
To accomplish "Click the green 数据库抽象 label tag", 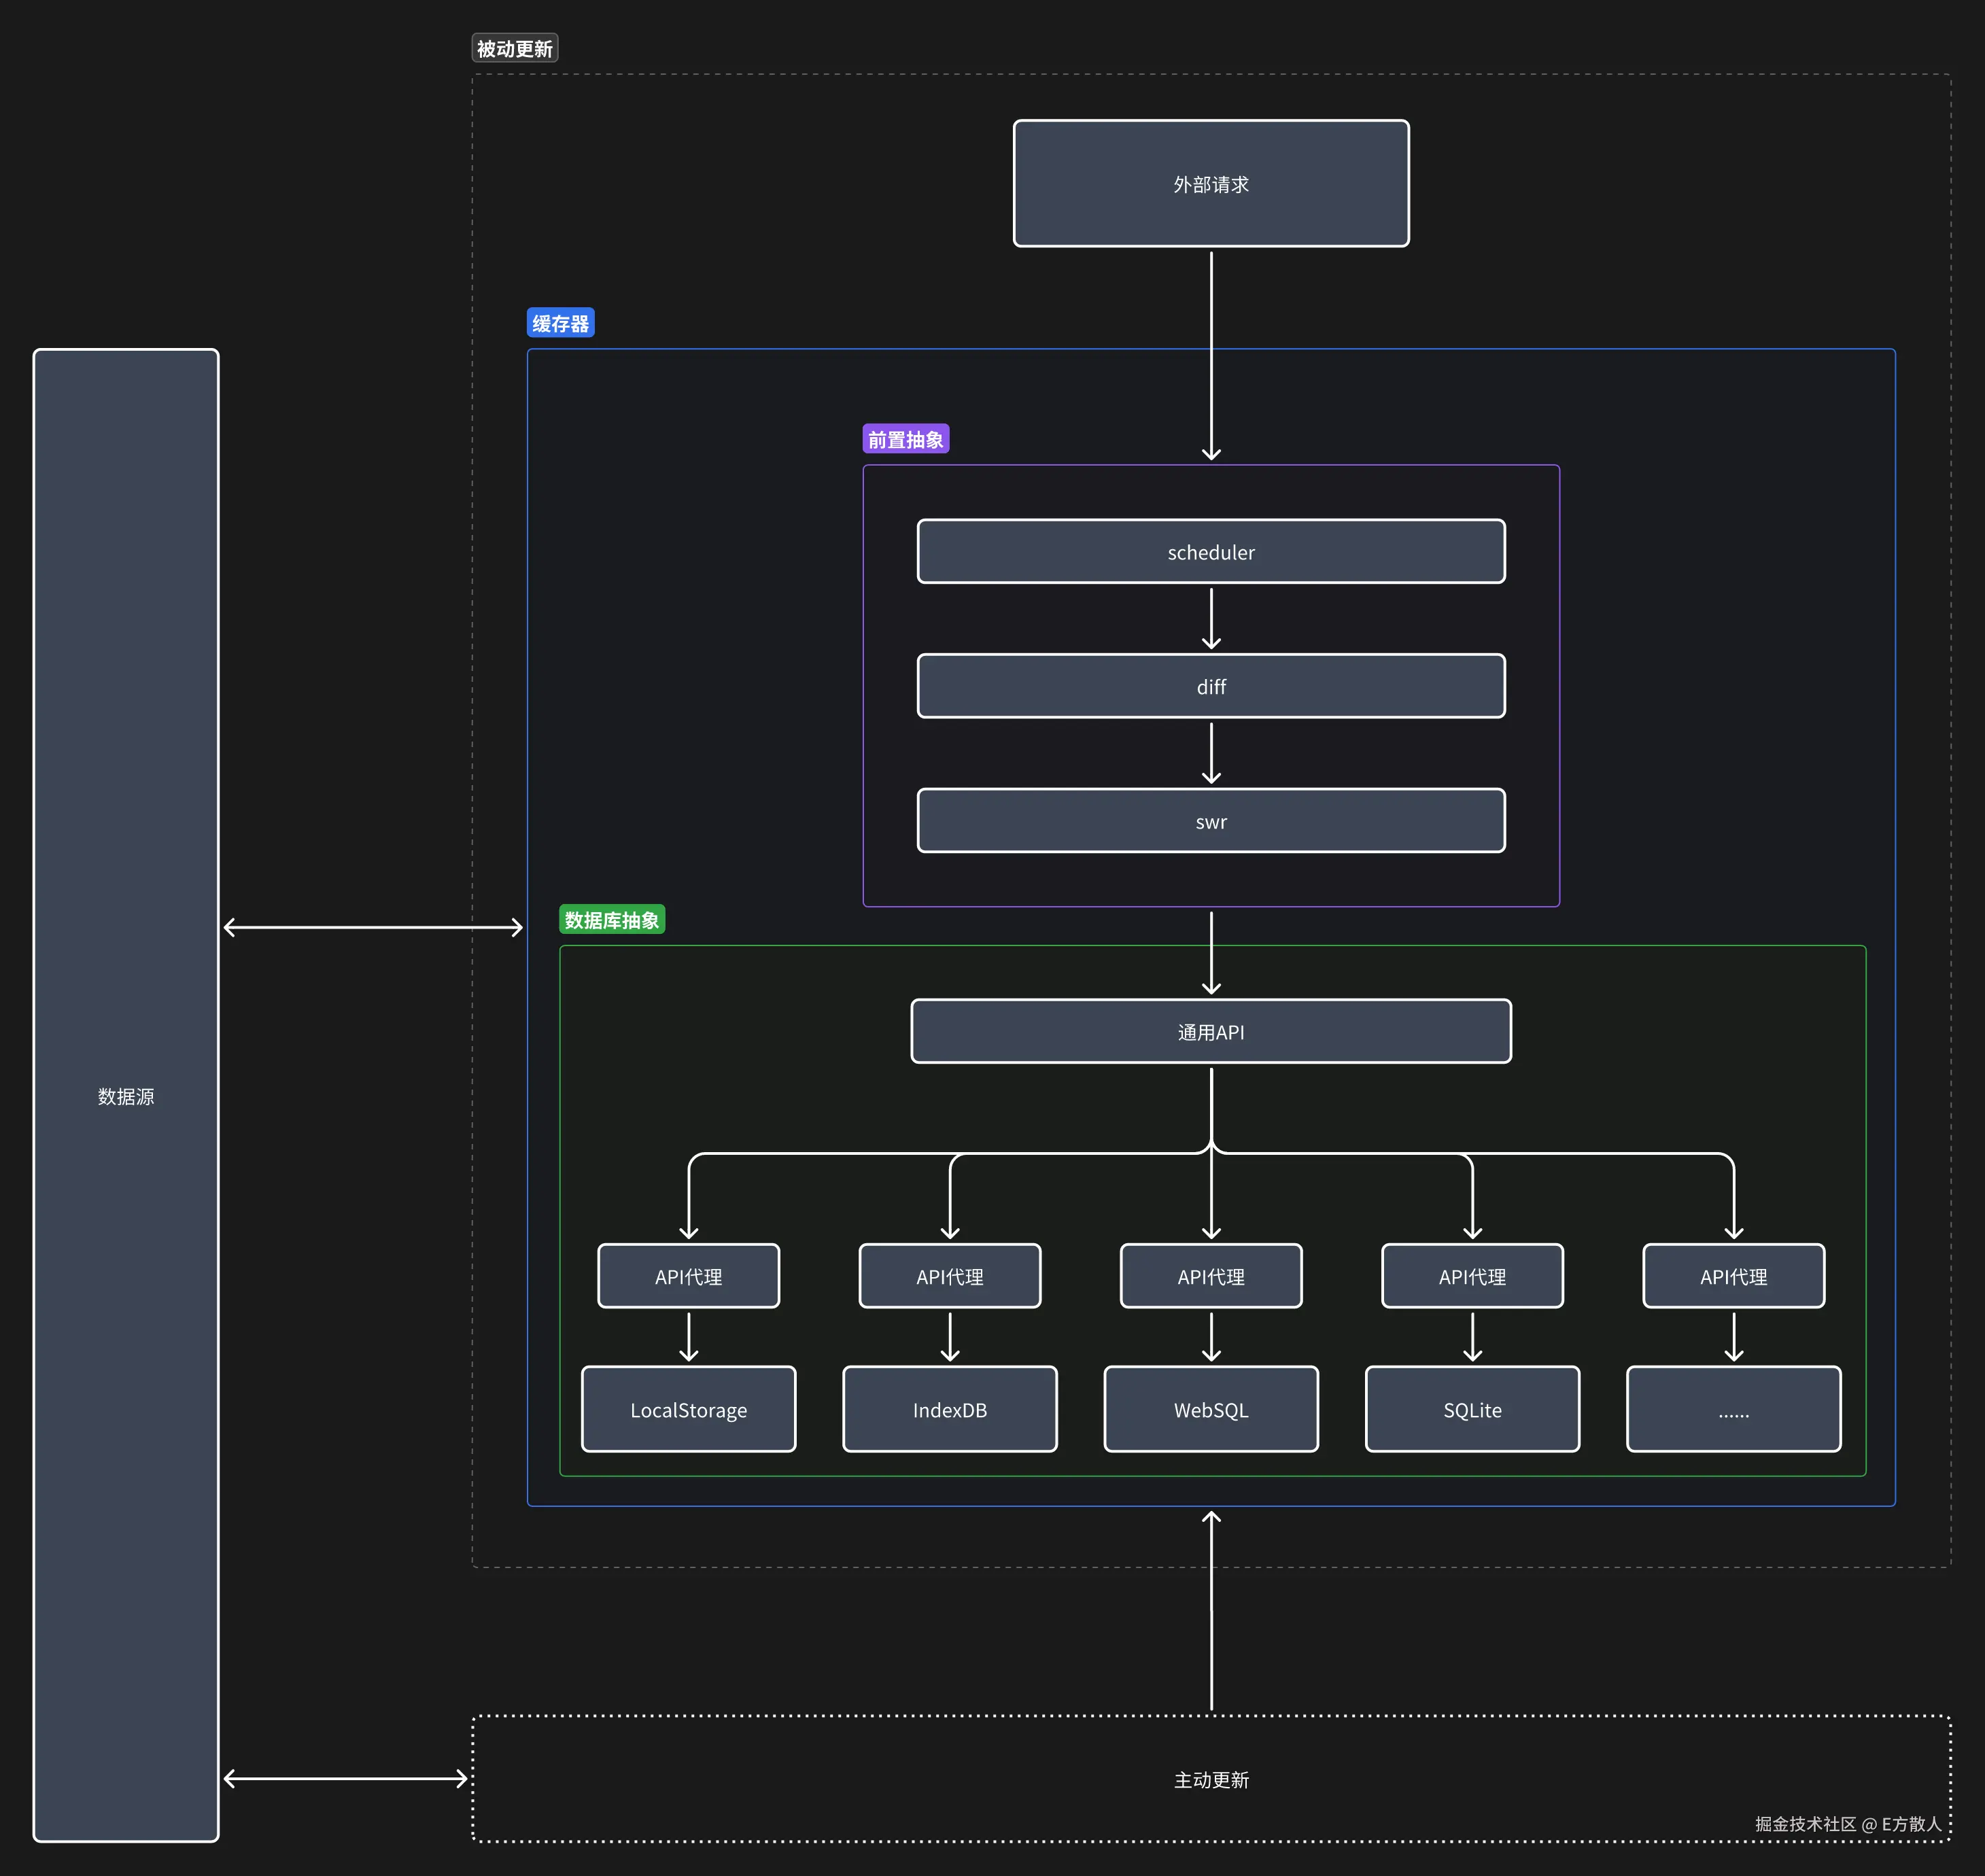I will tap(611, 920).
